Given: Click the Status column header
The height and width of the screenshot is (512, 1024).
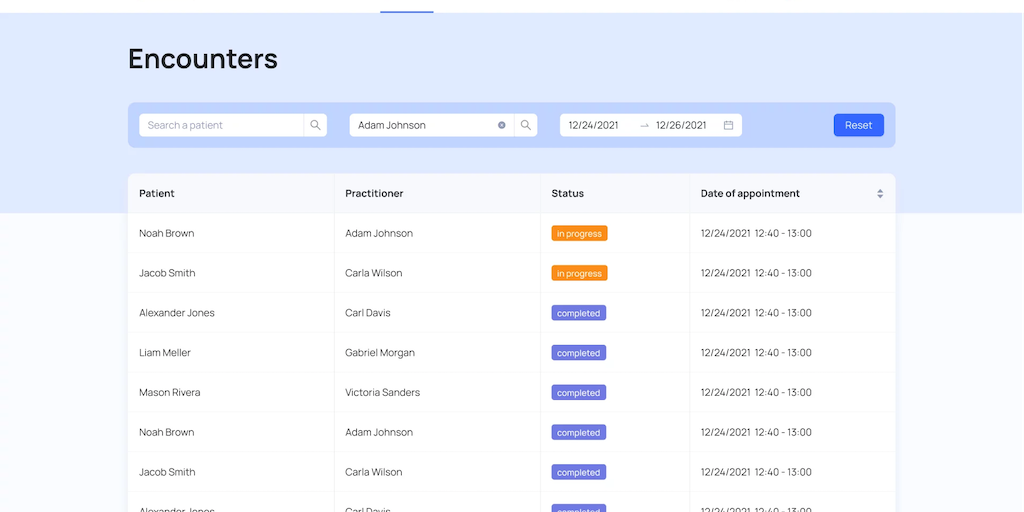Looking at the screenshot, I should pyautogui.click(x=567, y=194).
